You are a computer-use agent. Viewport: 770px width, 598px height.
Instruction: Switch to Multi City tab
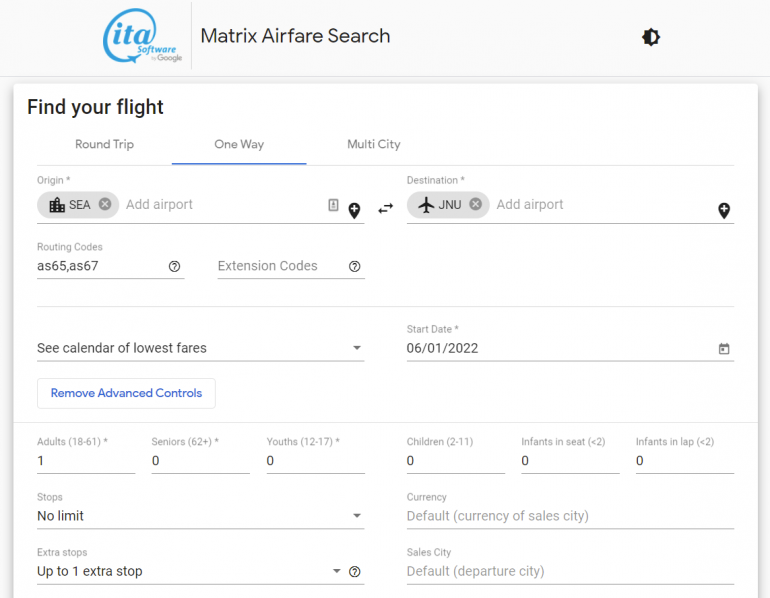coord(373,144)
